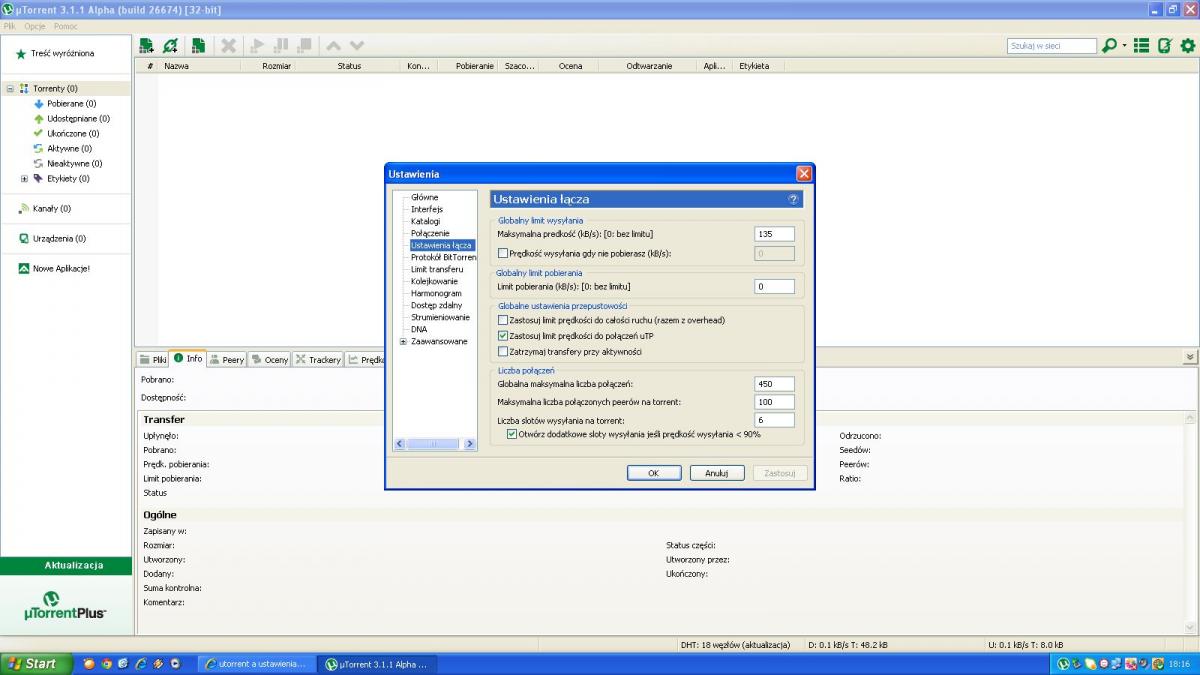1200x675 pixels.
Task: Open the Plik menu
Action: point(9,26)
